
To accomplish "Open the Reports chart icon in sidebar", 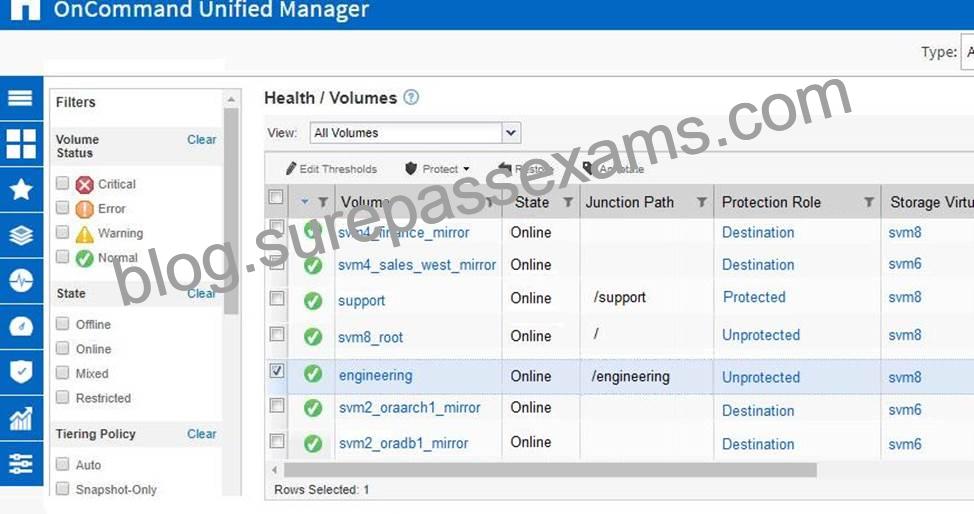I will (20, 418).
